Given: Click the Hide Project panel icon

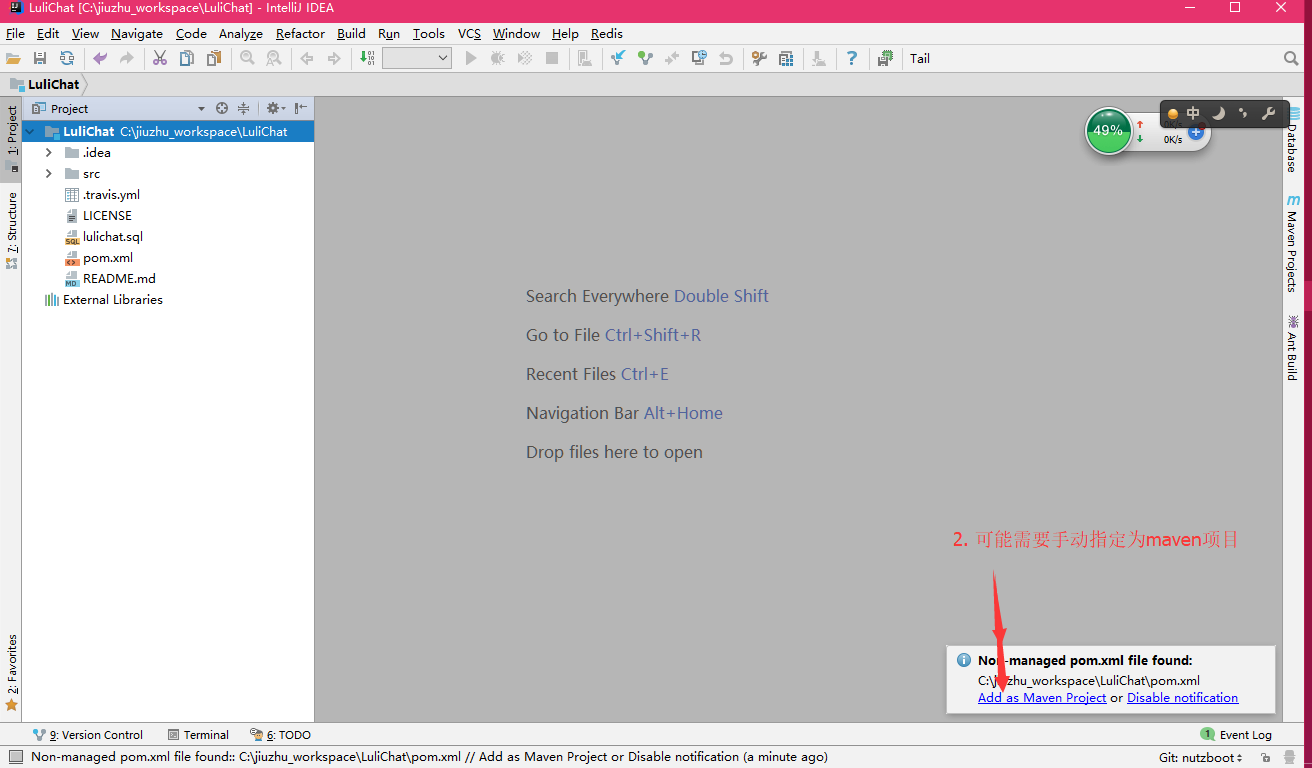Looking at the screenshot, I should click(301, 108).
